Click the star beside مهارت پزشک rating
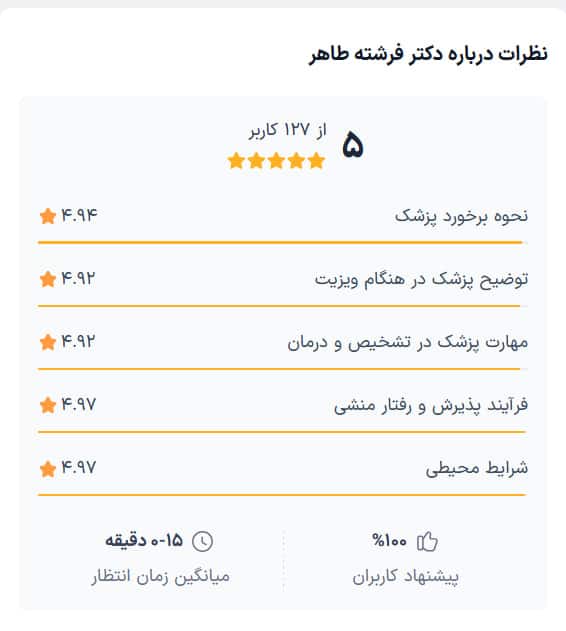 click(48, 342)
